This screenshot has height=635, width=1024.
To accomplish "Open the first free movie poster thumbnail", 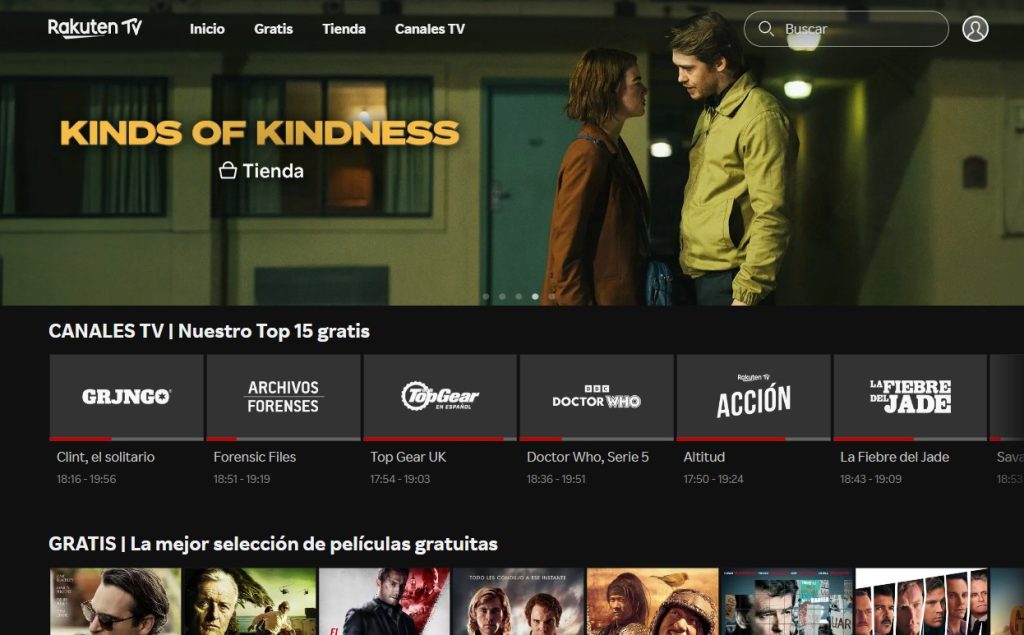I will point(116,601).
